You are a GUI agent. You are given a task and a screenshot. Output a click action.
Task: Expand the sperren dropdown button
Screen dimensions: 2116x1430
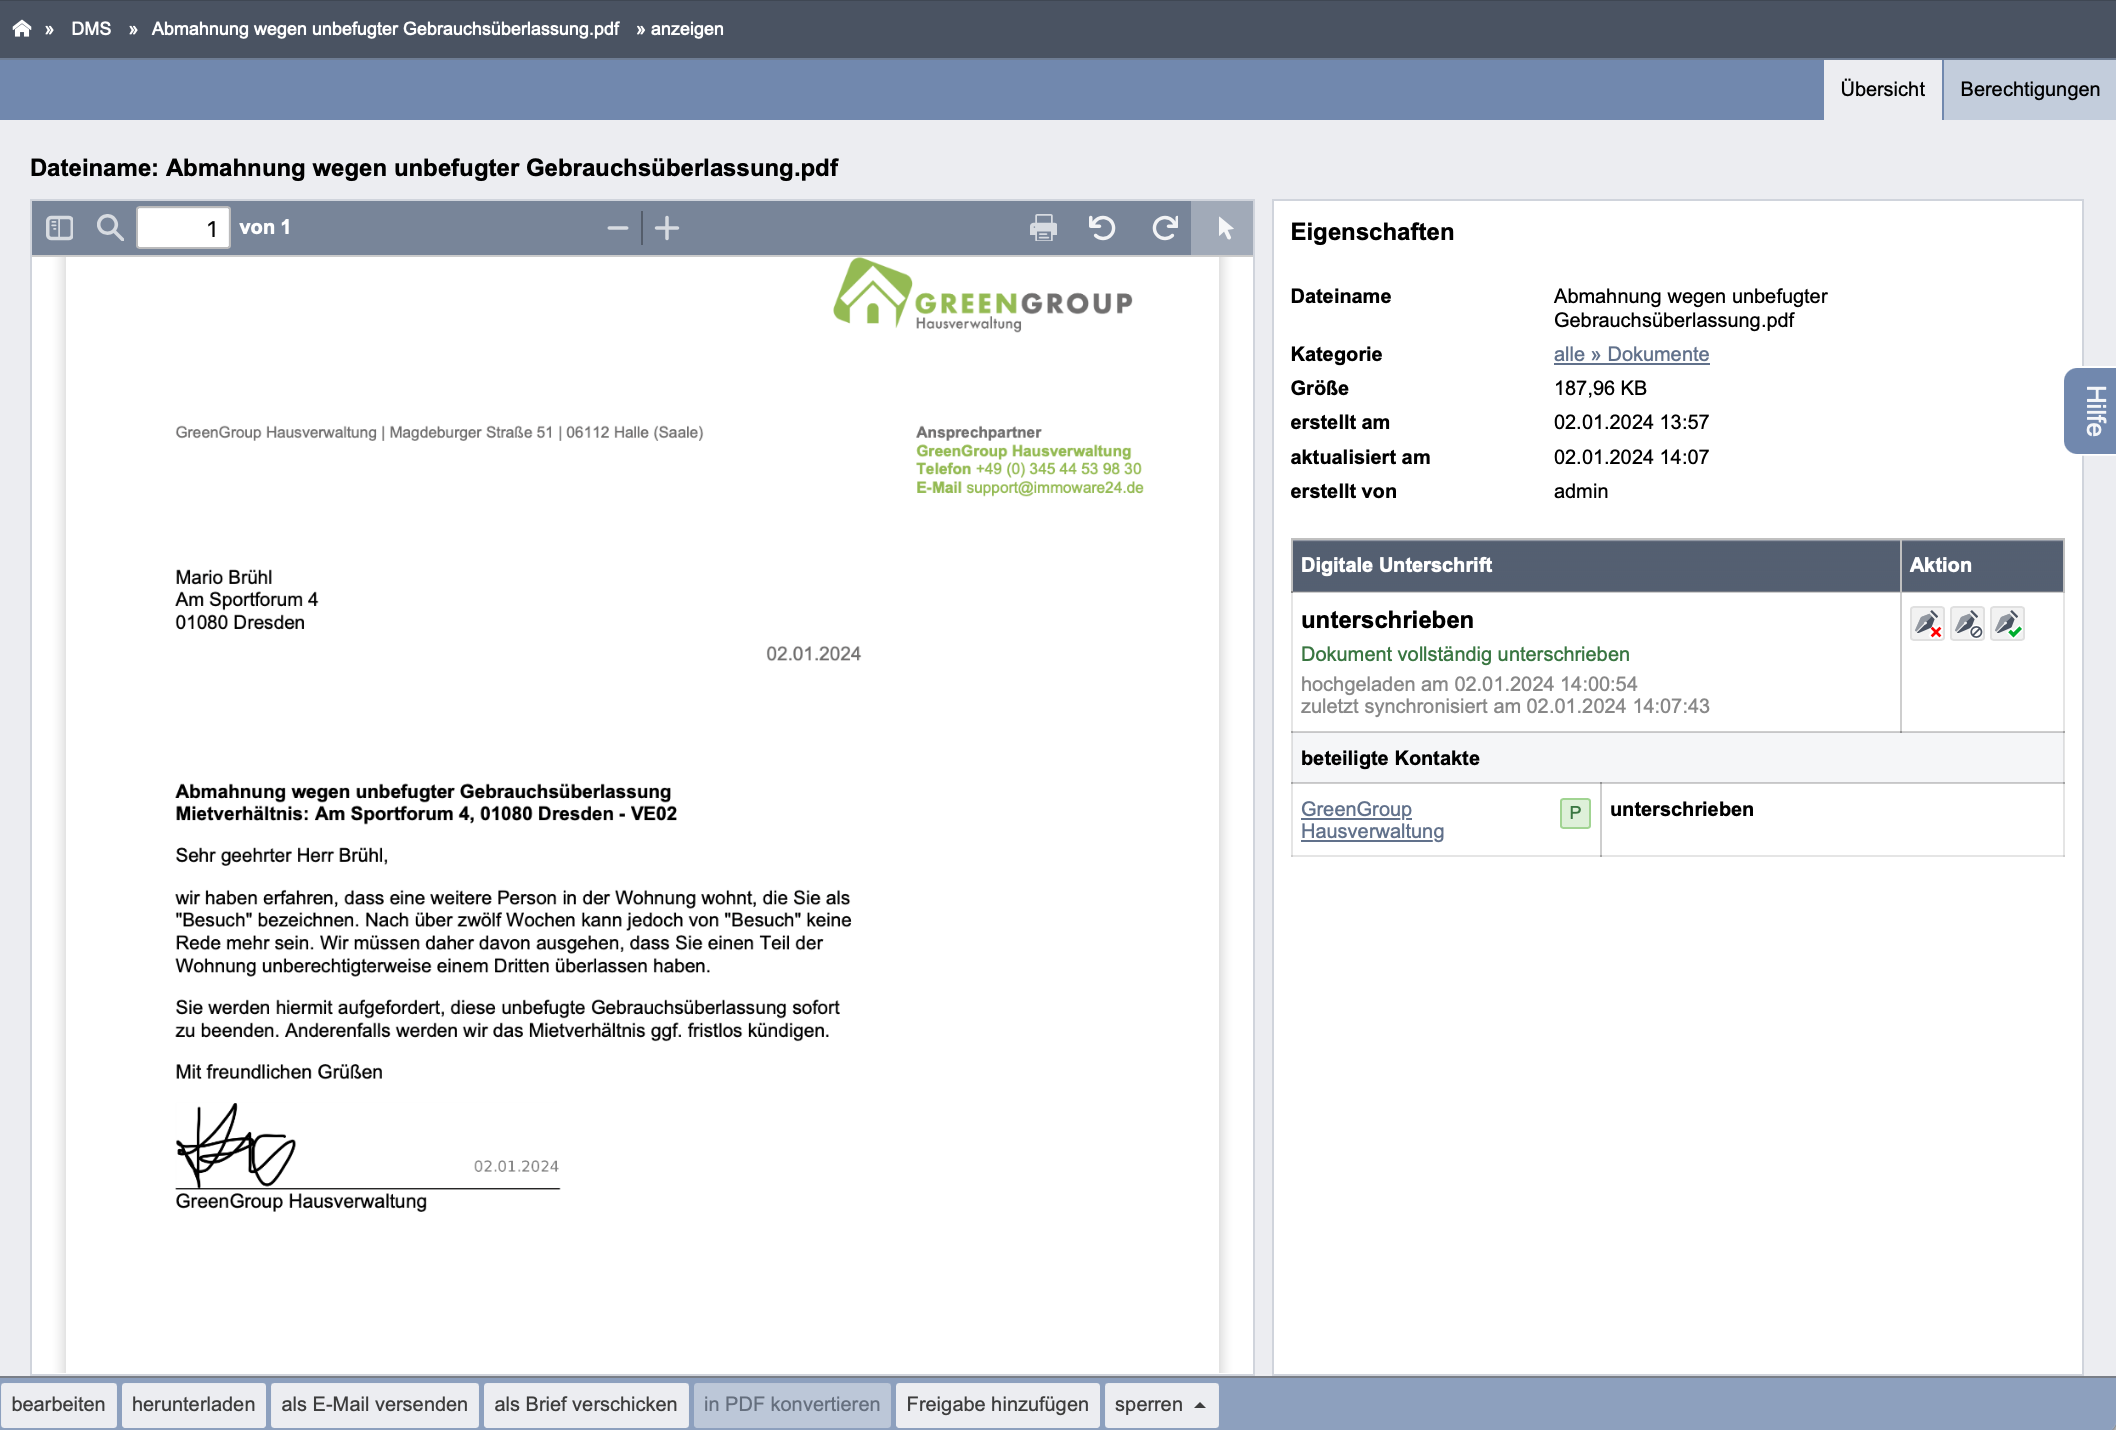[1161, 1404]
